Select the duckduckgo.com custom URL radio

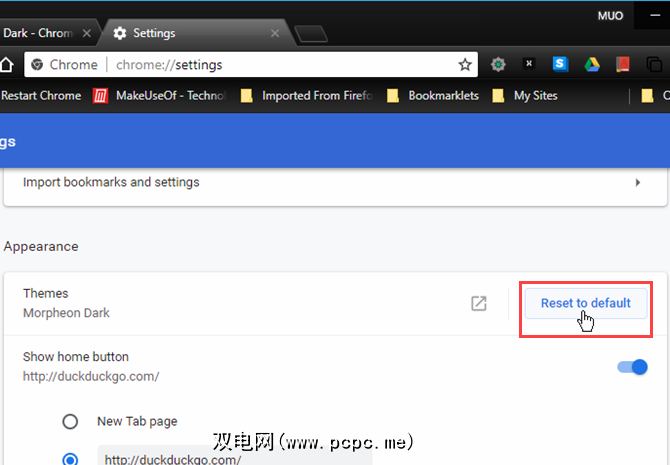click(x=70, y=459)
